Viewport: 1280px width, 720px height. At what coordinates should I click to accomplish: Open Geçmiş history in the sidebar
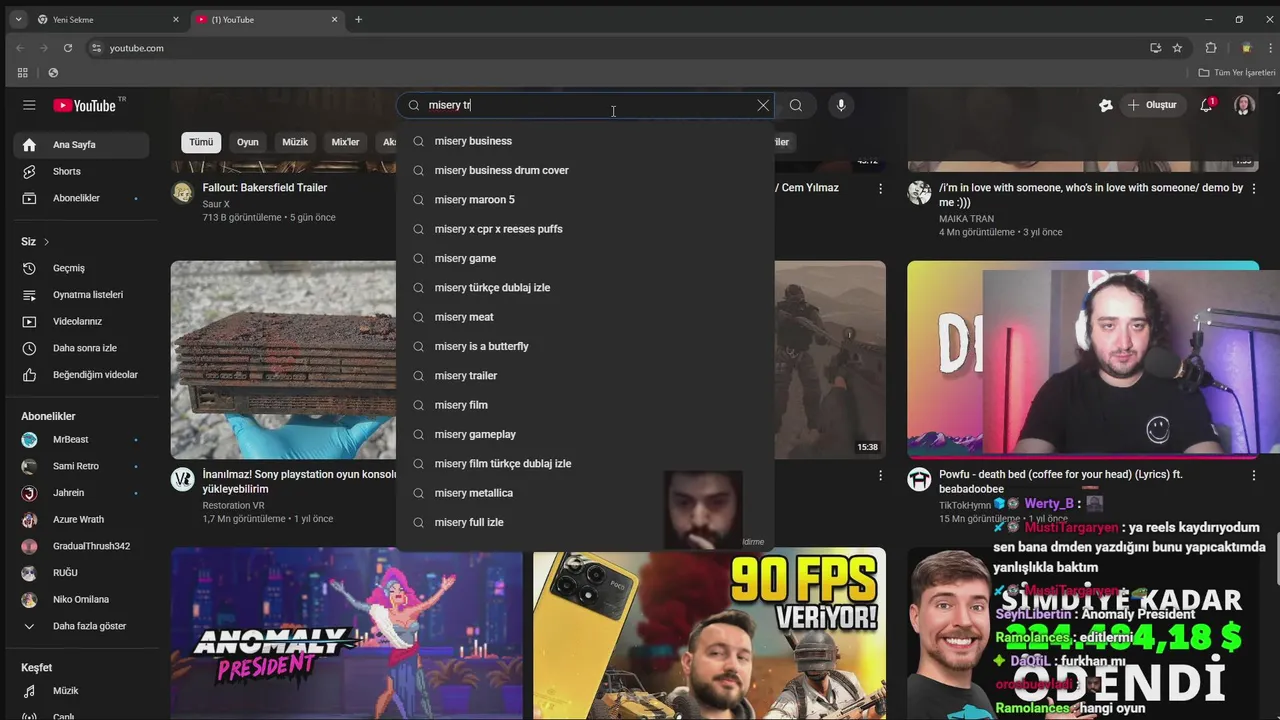point(81,268)
